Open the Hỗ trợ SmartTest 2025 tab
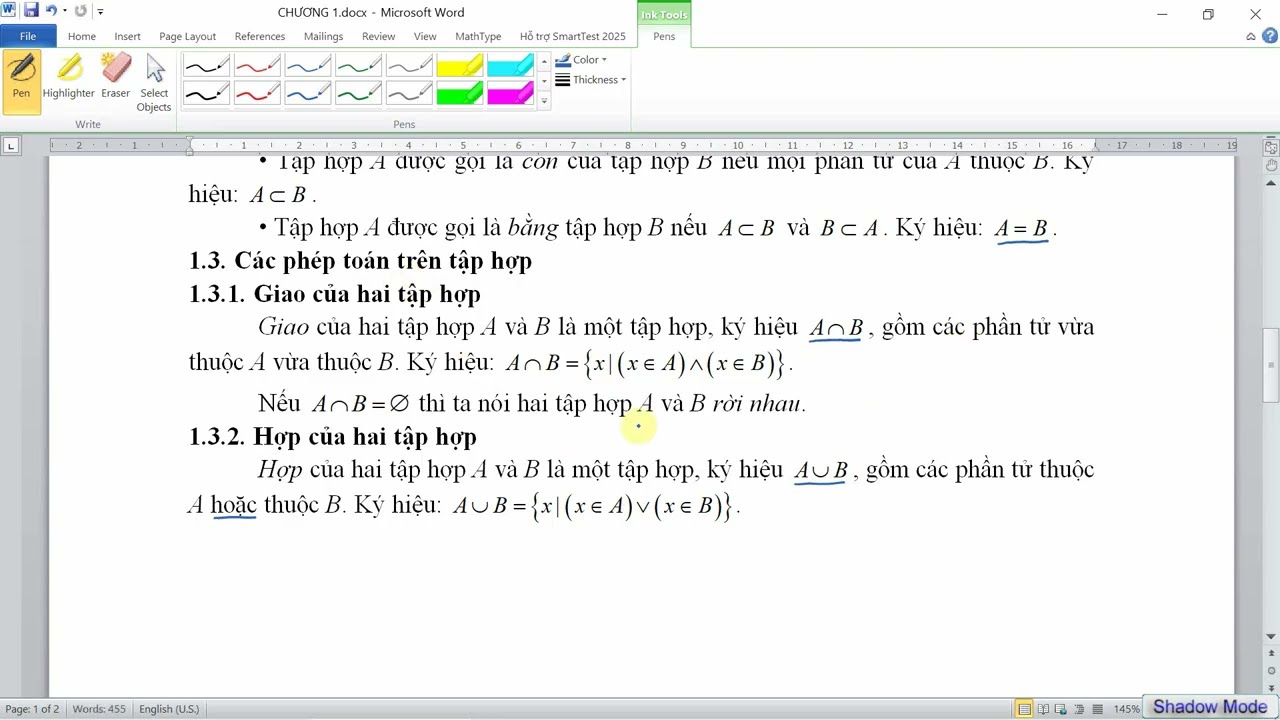The image size is (1280, 720). coord(572,36)
